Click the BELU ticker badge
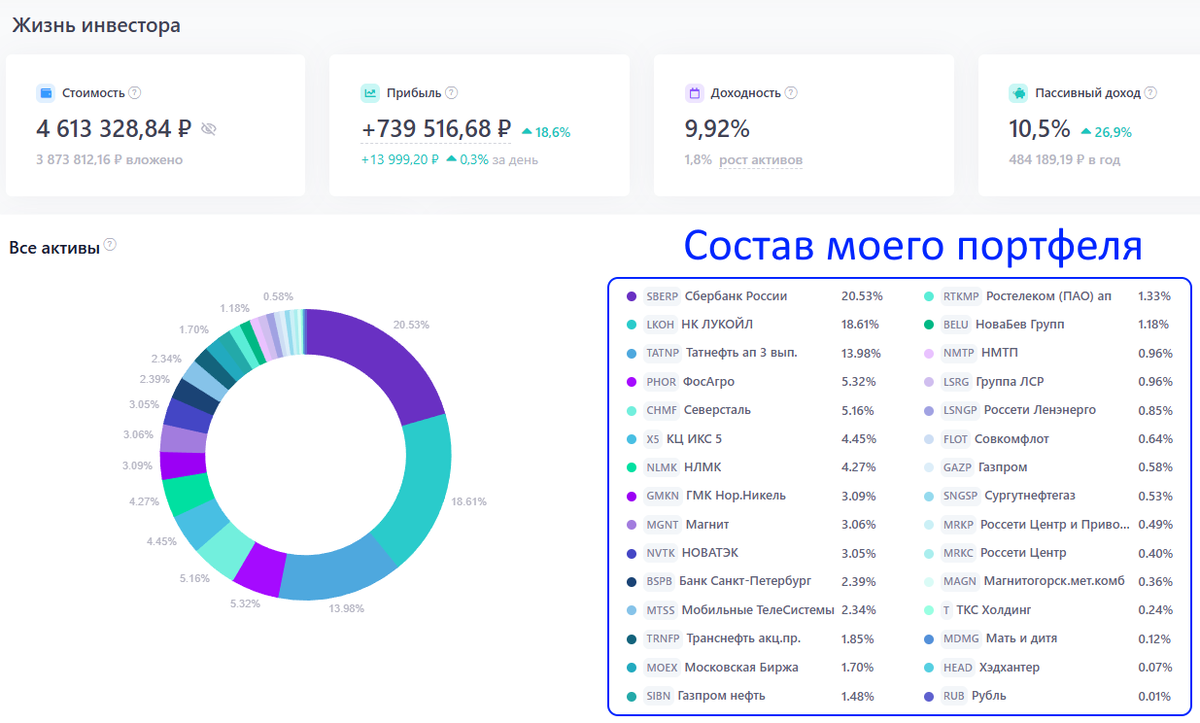 956,324
